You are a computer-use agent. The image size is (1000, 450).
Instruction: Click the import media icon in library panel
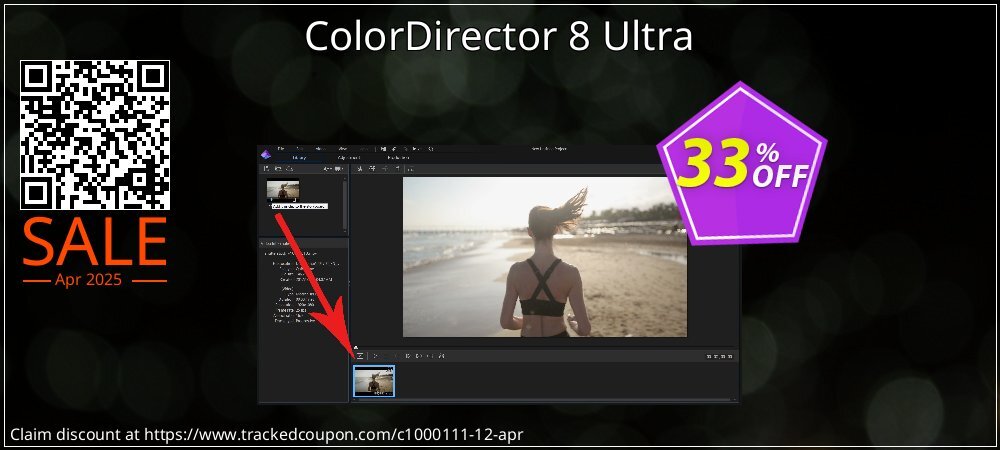point(267,169)
